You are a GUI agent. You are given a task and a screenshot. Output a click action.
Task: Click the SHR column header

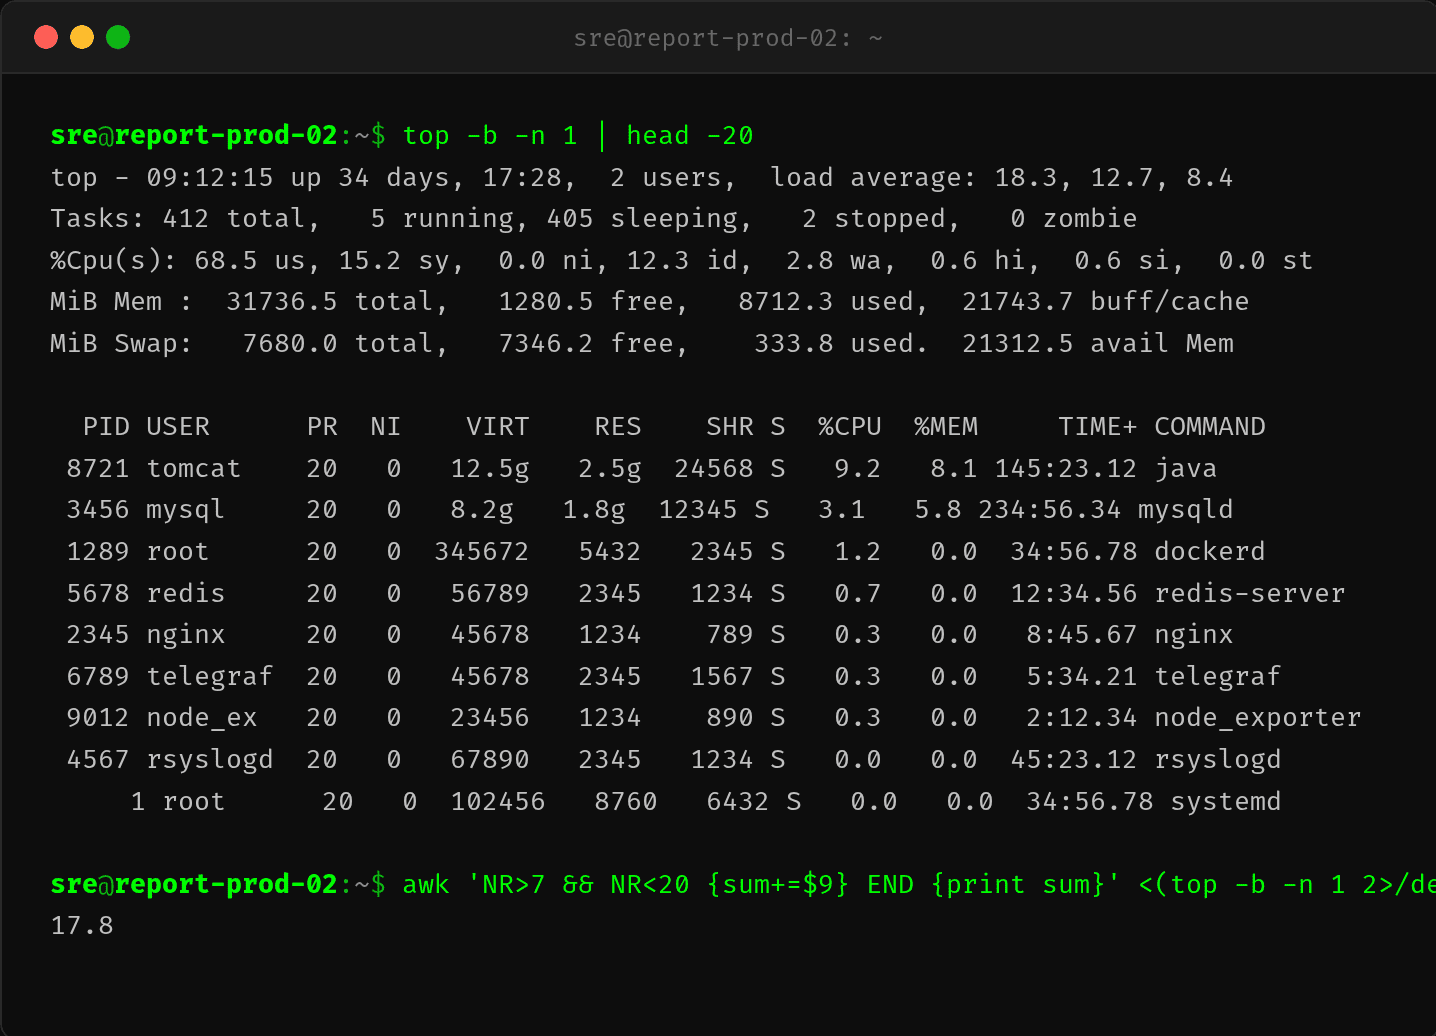pos(730,427)
